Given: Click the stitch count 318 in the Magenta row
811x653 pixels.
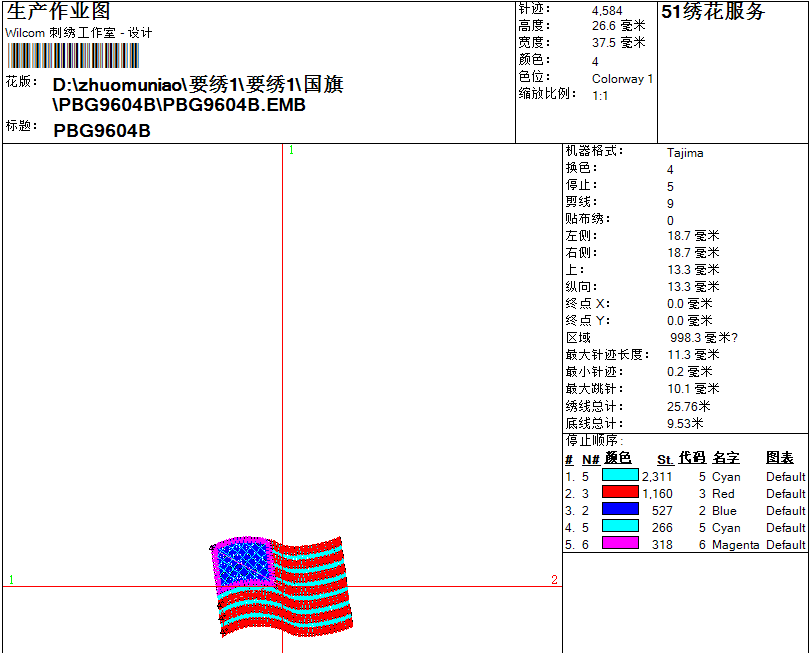Looking at the screenshot, I should click(x=662, y=545).
